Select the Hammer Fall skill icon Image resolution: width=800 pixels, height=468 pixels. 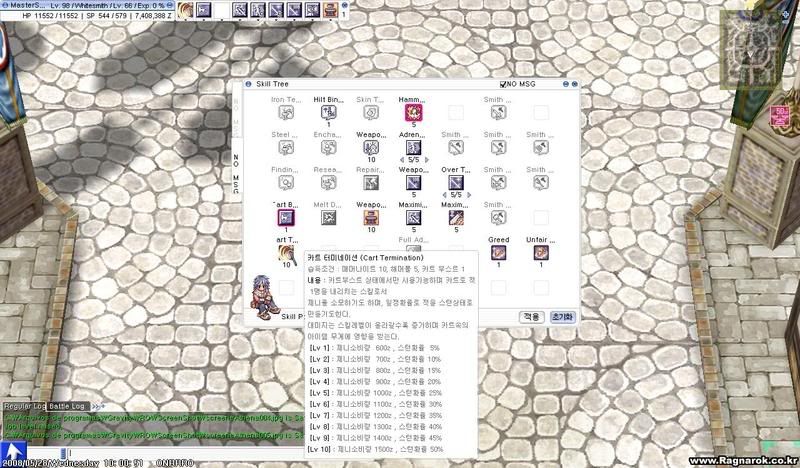413,112
